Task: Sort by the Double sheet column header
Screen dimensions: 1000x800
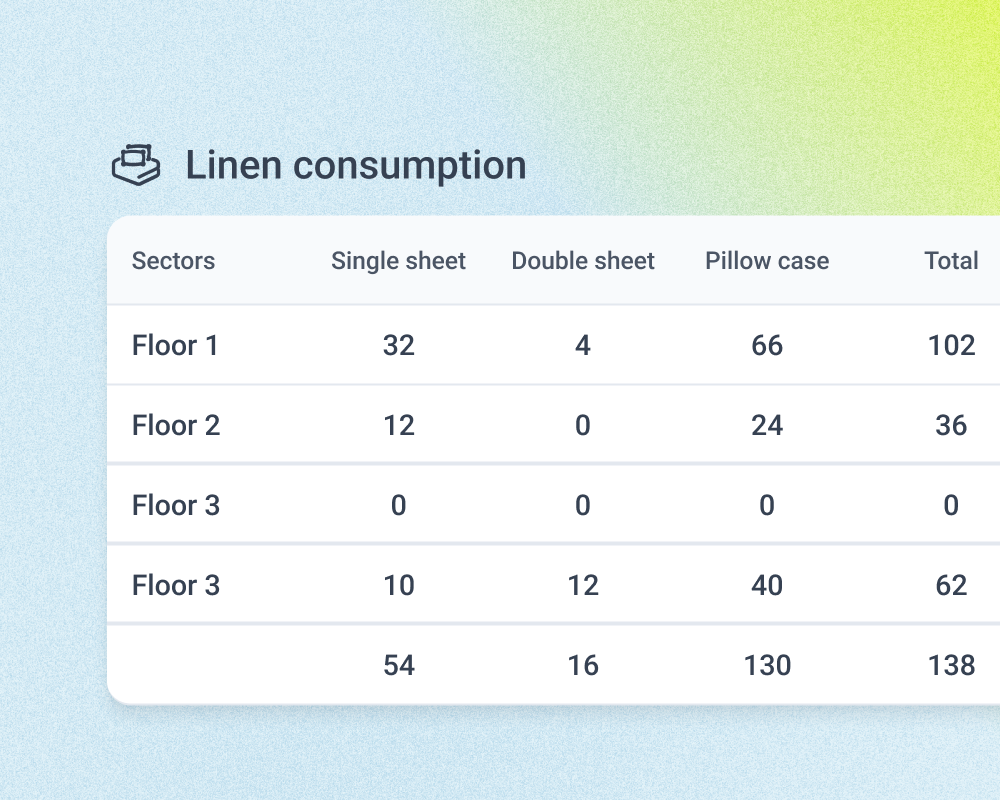Action: tap(583, 261)
